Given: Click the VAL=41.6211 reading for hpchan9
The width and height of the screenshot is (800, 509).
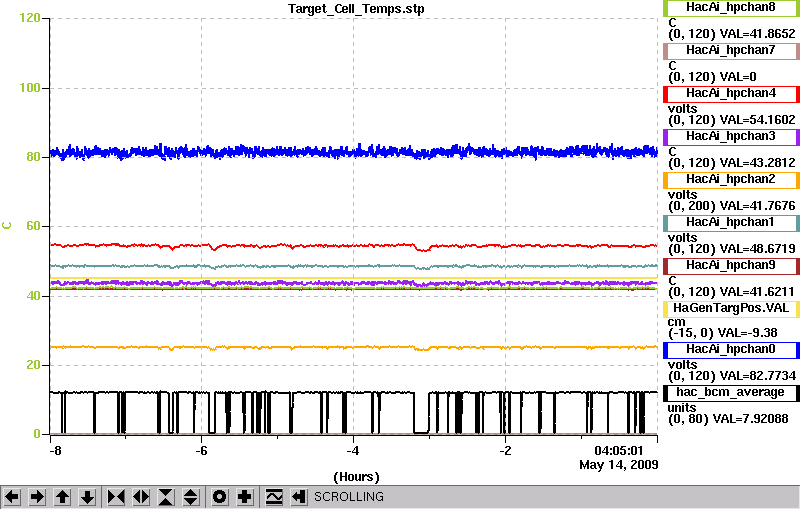Looking at the screenshot, I should coord(757,292).
